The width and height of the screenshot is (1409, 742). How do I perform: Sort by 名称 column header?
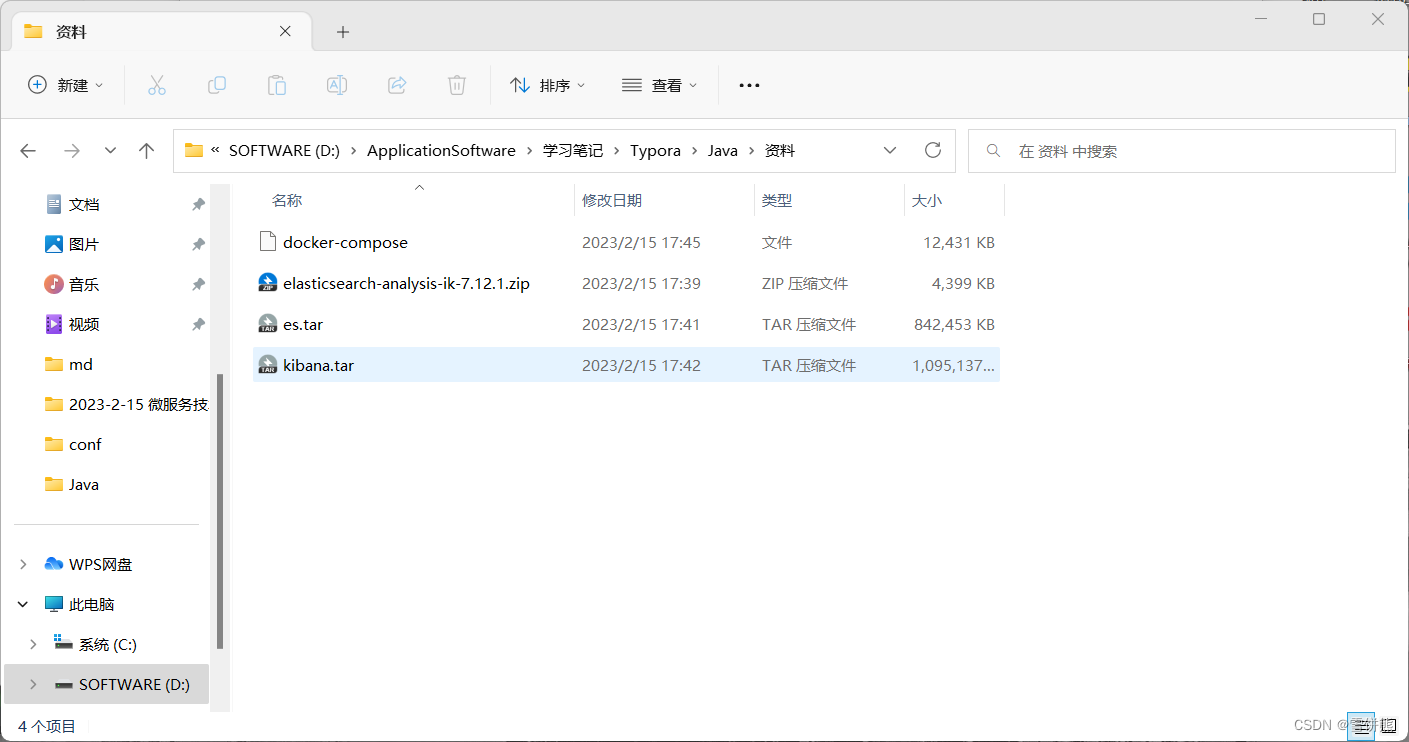287,200
